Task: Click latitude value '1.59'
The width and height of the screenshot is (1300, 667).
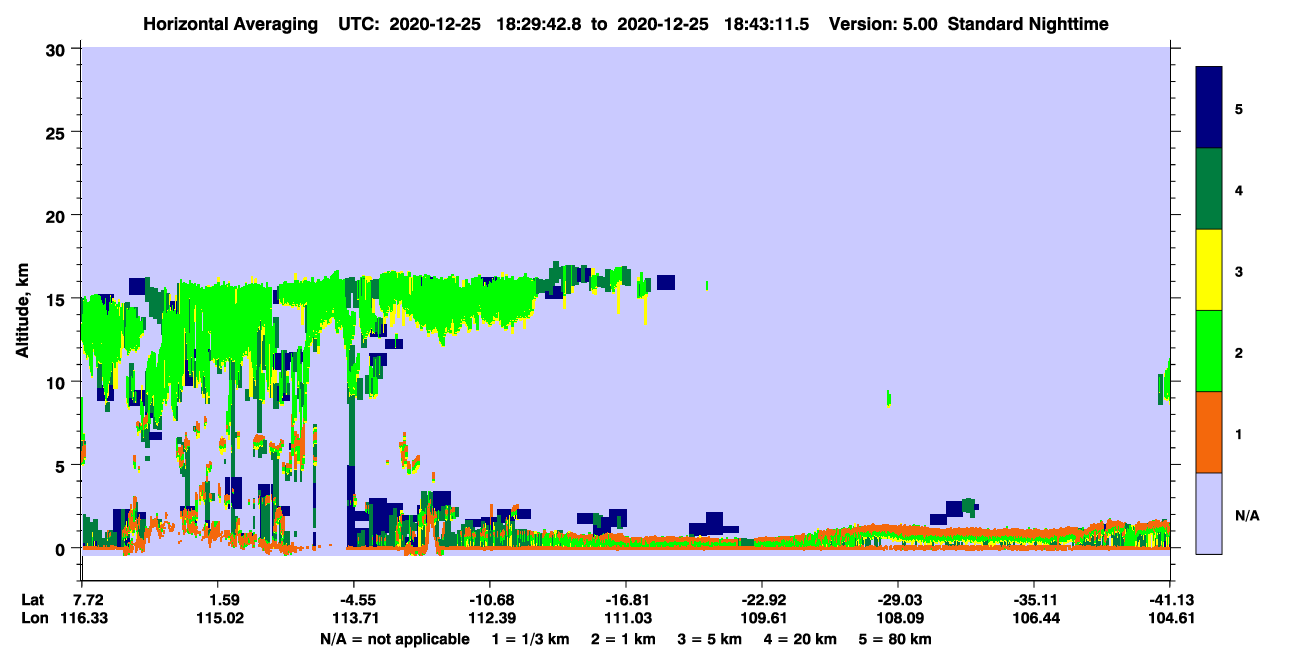Action: [219, 600]
